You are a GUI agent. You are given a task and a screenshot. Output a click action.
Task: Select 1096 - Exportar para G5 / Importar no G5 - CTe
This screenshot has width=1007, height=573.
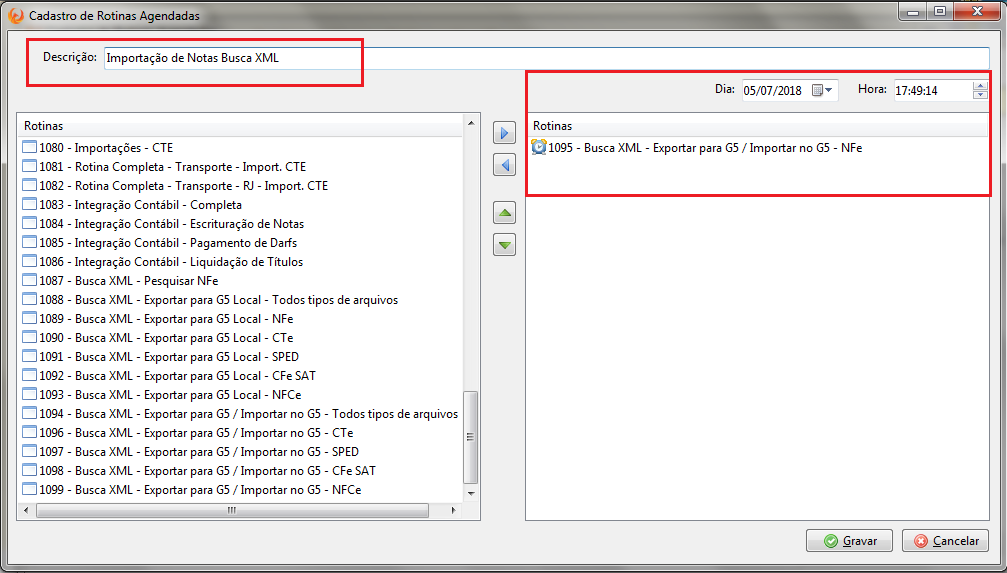click(x=197, y=432)
